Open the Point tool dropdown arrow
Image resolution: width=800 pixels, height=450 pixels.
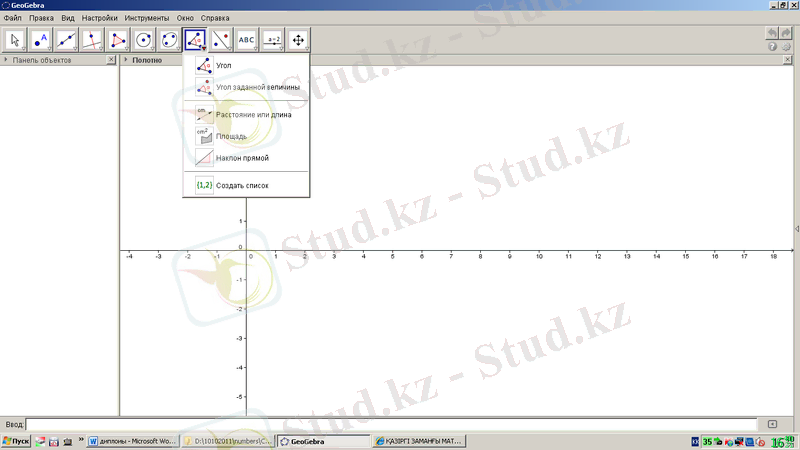coord(49,48)
